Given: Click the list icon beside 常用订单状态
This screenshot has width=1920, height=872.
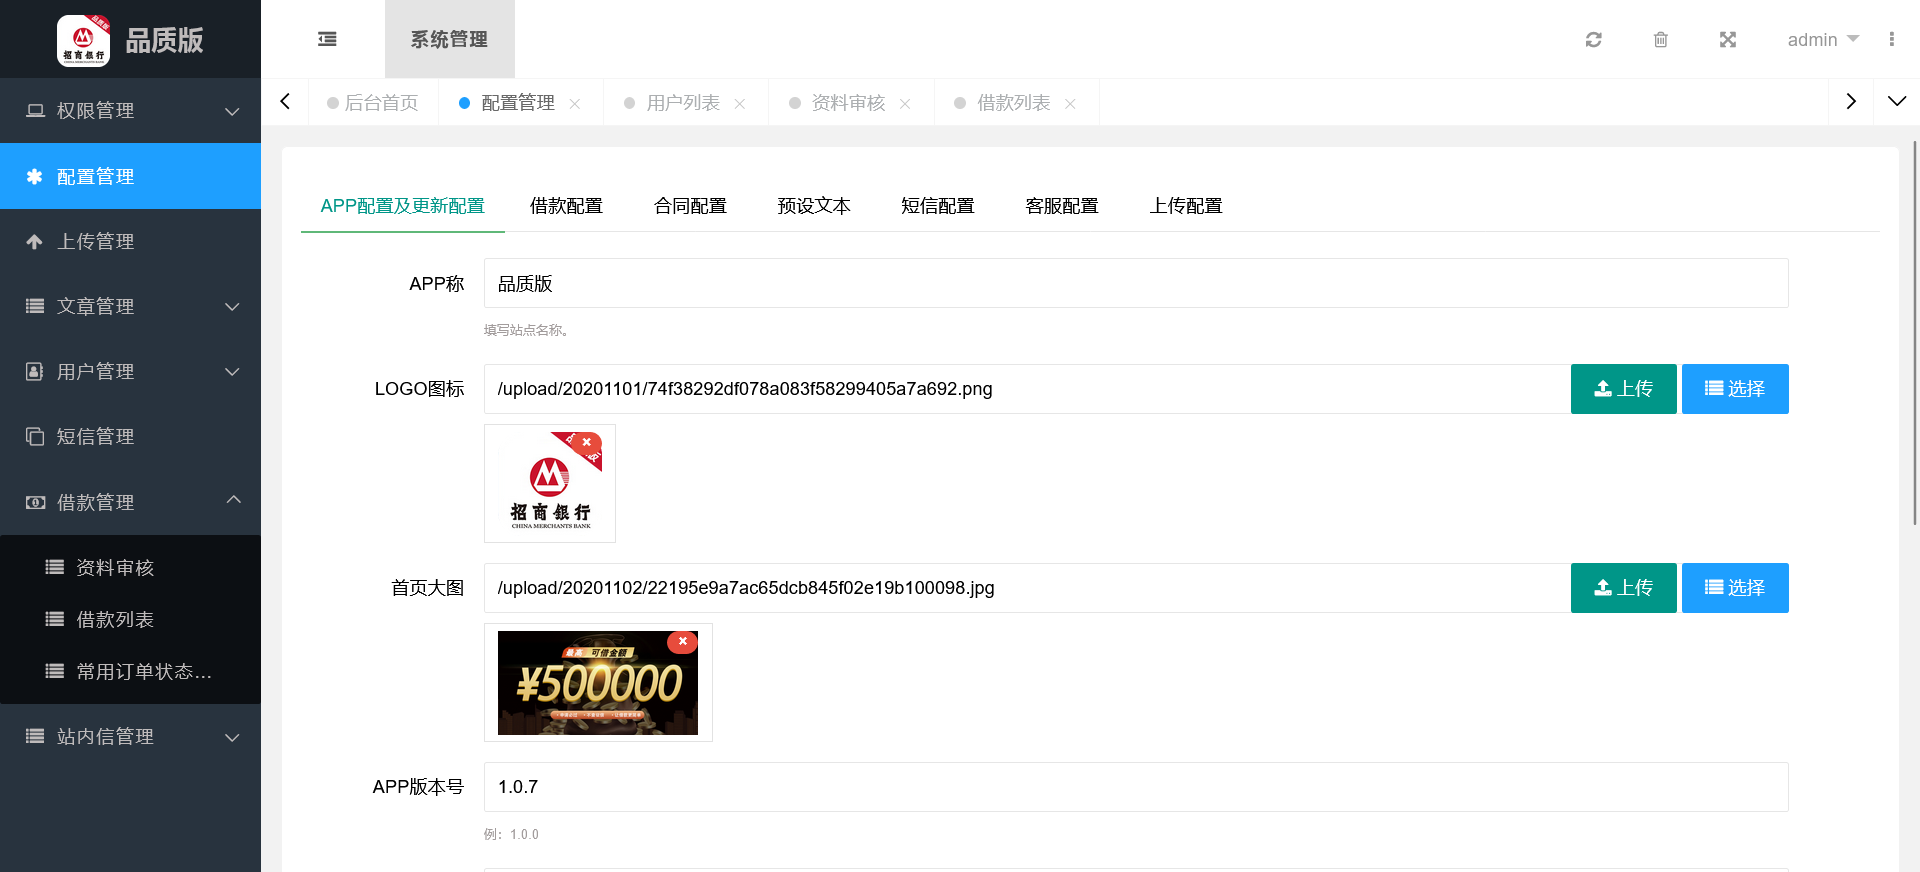Looking at the screenshot, I should point(55,671).
